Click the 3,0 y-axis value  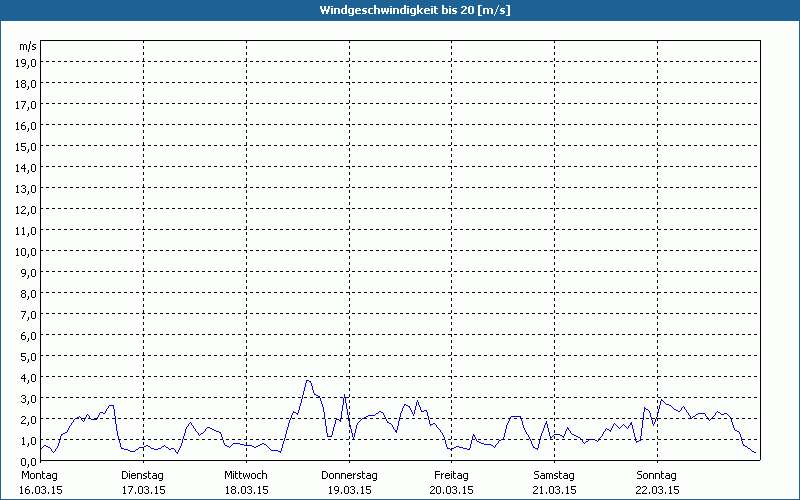pos(28,398)
